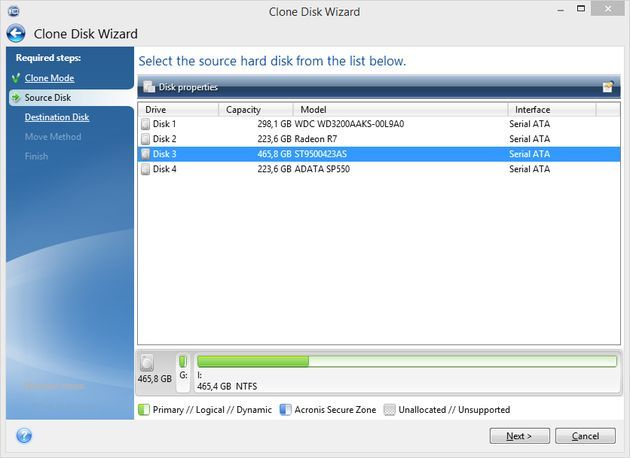This screenshot has height=458, width=630.
Task: Click the application icon in title bar
Action: [13, 11]
